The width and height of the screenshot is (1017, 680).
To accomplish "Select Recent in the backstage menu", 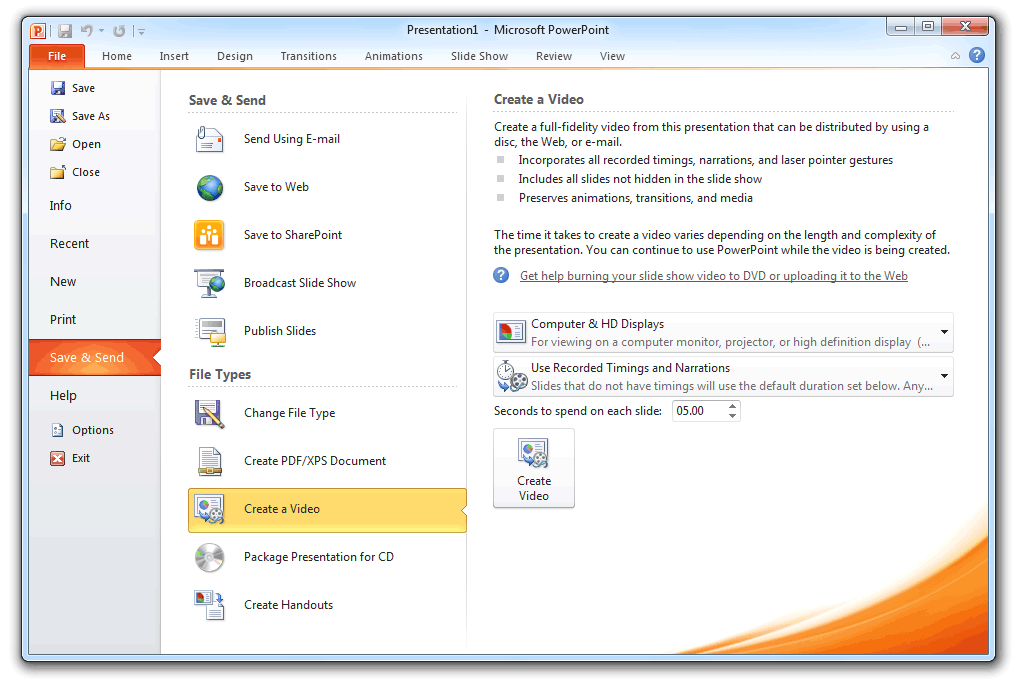I will click(x=95, y=244).
